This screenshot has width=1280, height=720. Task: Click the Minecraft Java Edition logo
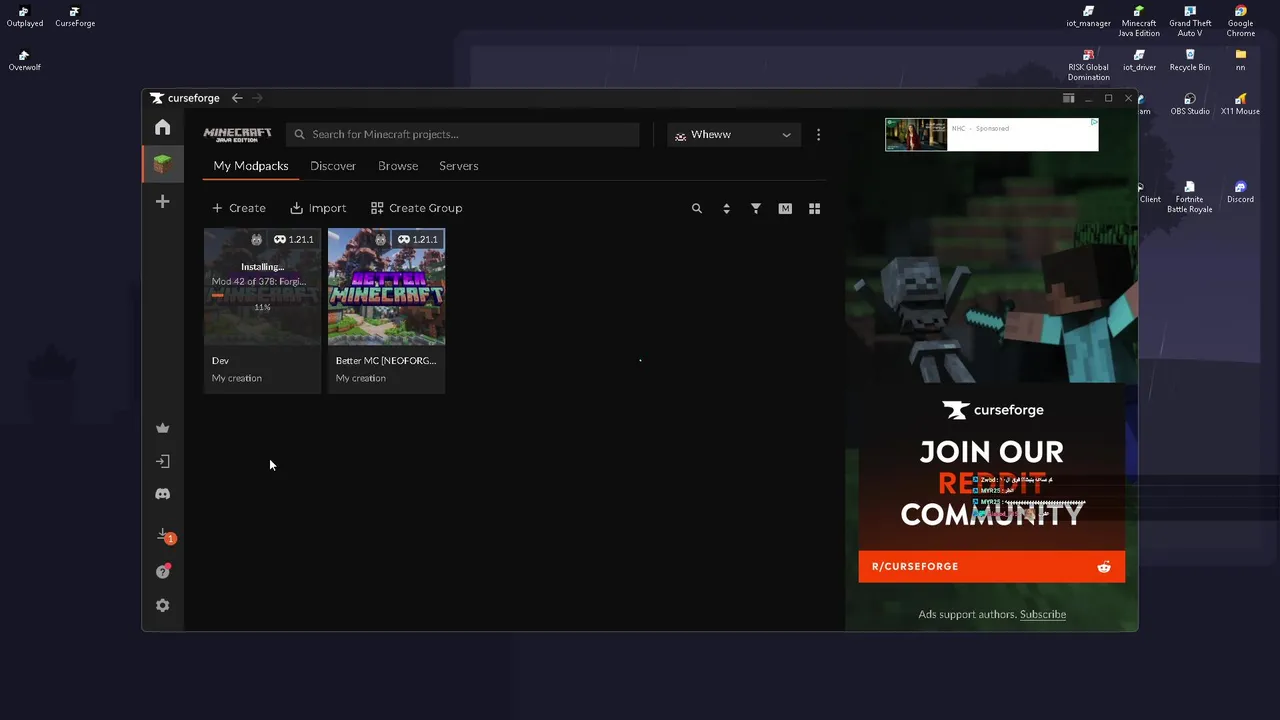point(237,134)
